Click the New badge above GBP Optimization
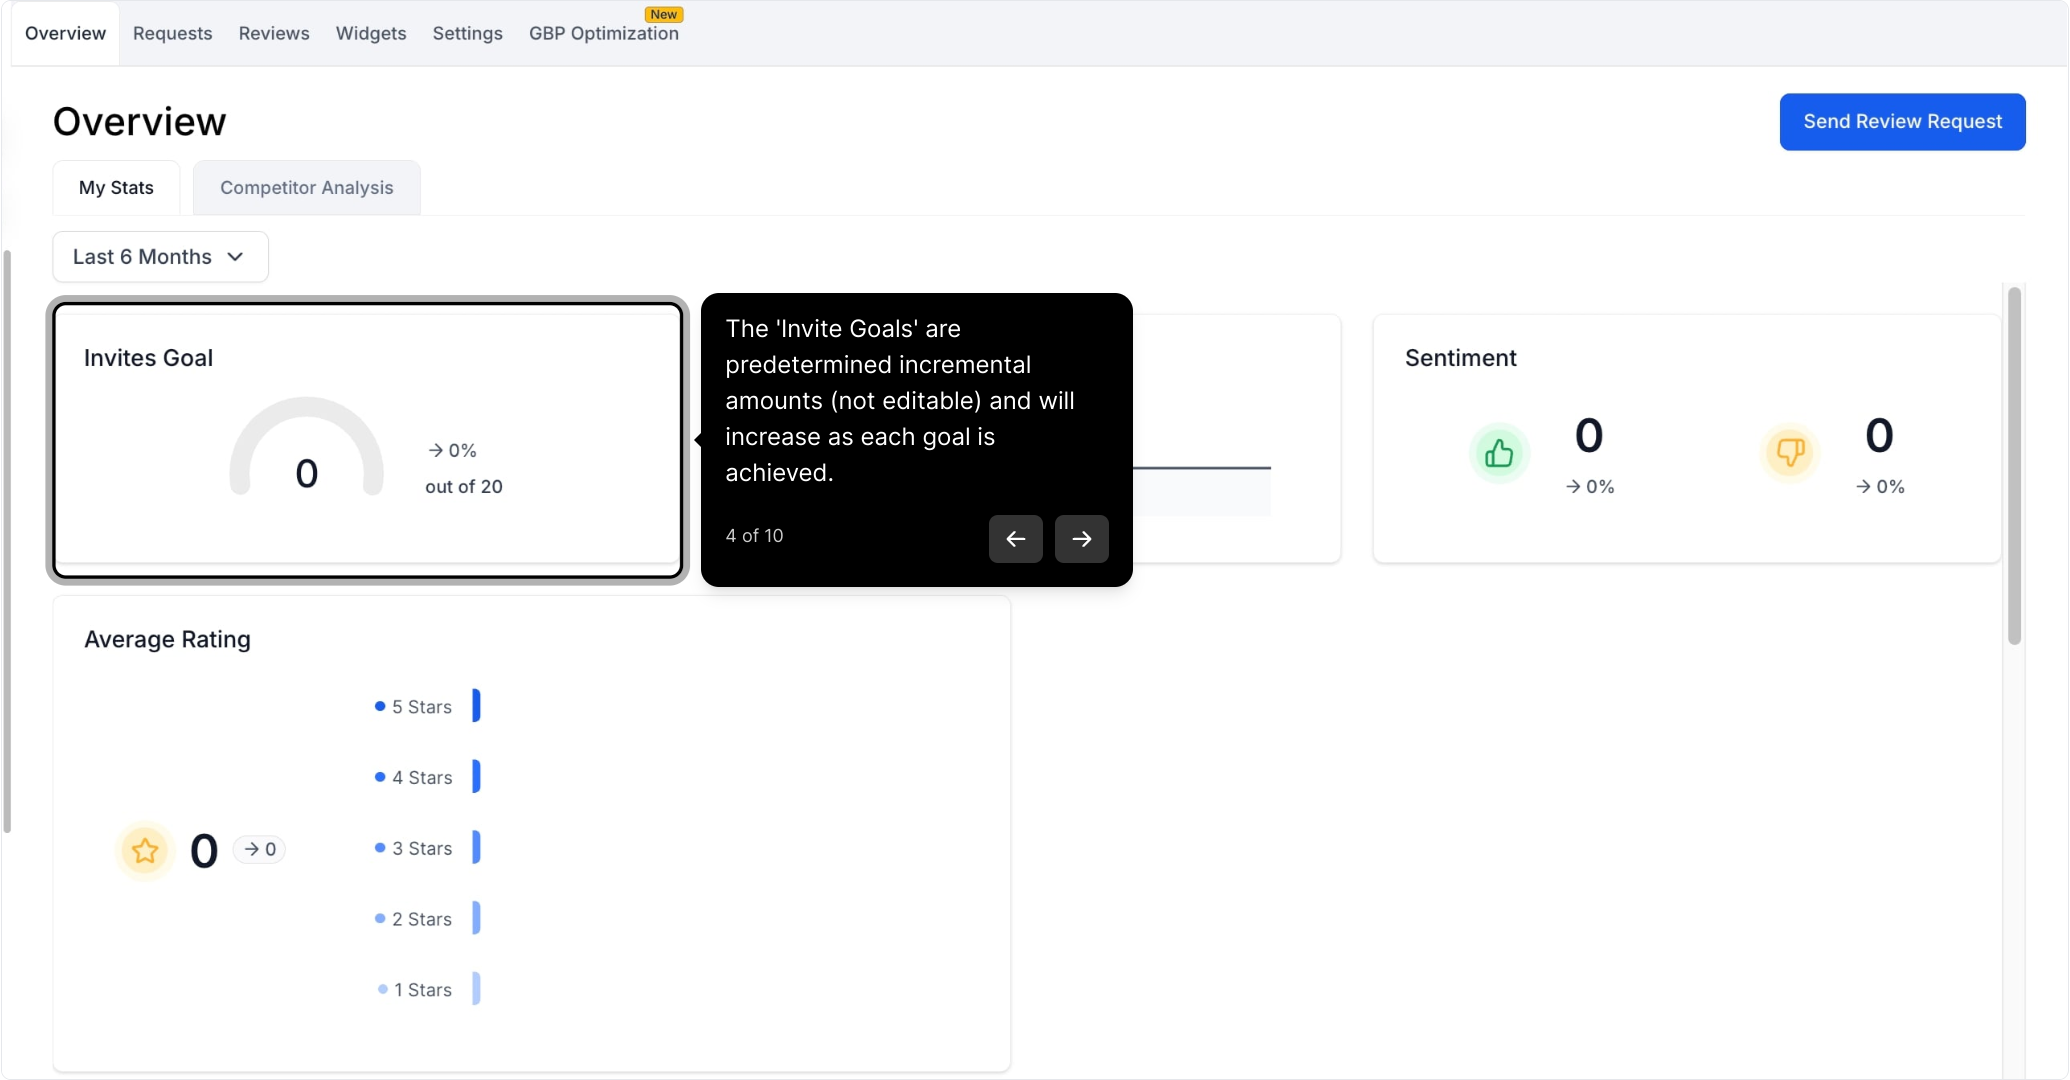Viewport: 2070px width, 1080px height. pyautogui.click(x=664, y=14)
